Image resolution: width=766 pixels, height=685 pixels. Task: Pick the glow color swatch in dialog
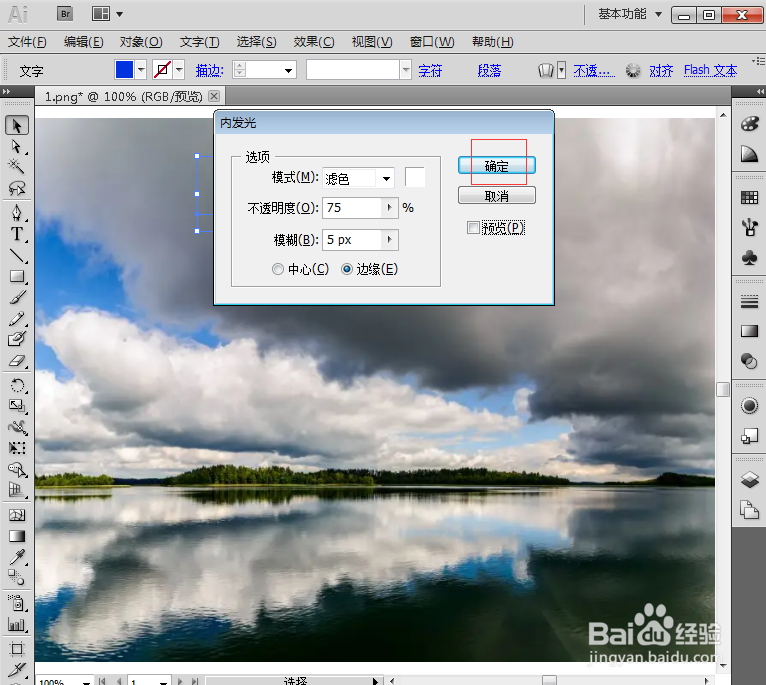pos(415,177)
